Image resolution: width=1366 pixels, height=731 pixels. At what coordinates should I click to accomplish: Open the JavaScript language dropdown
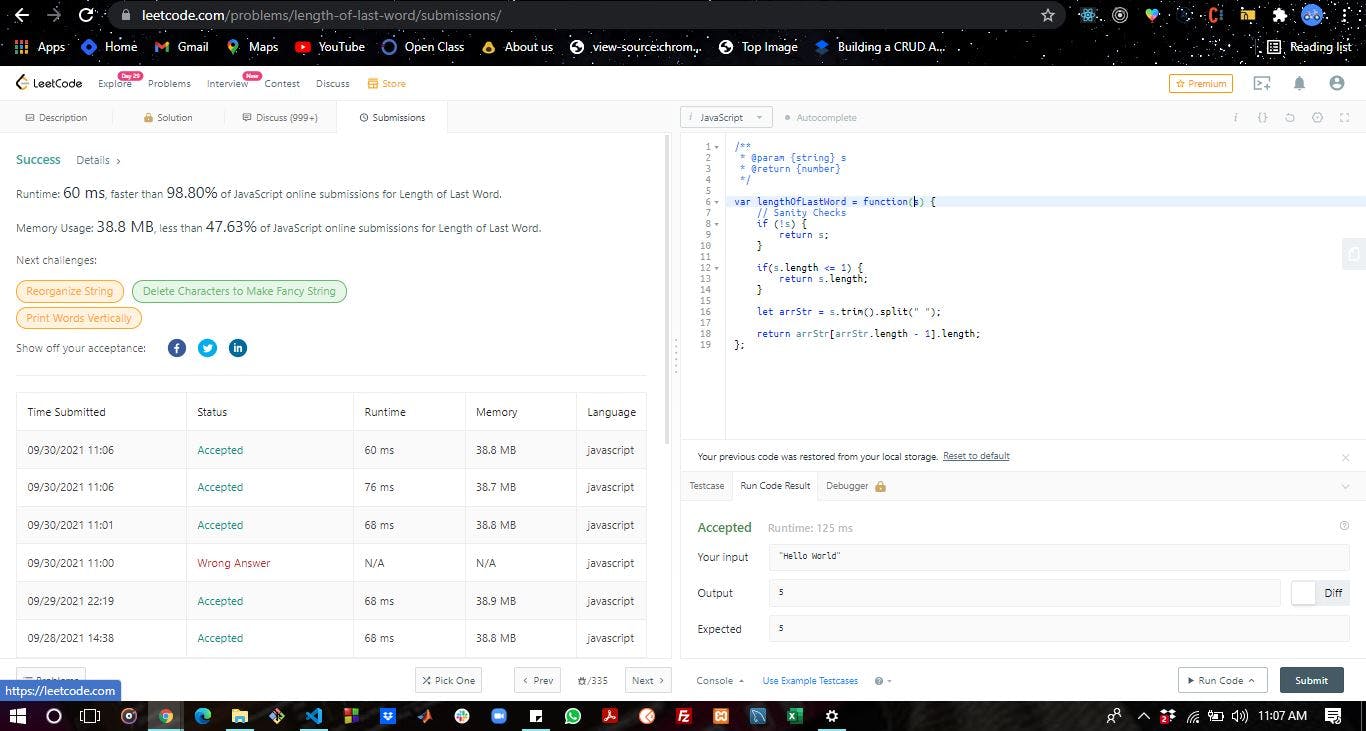pyautogui.click(x=726, y=118)
